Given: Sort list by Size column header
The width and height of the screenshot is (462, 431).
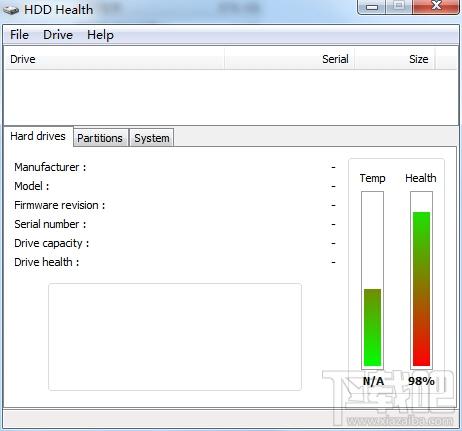Looking at the screenshot, I should pyautogui.click(x=395, y=59).
